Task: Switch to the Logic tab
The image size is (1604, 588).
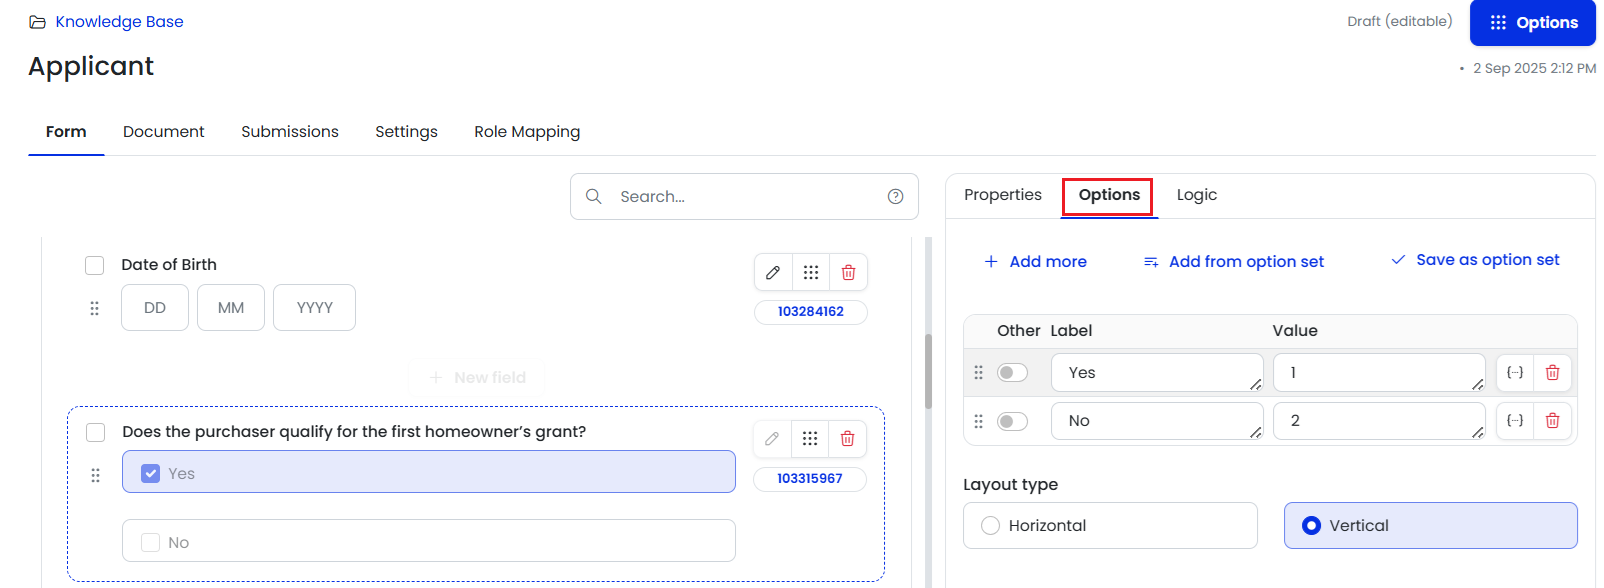Action: tap(1197, 195)
